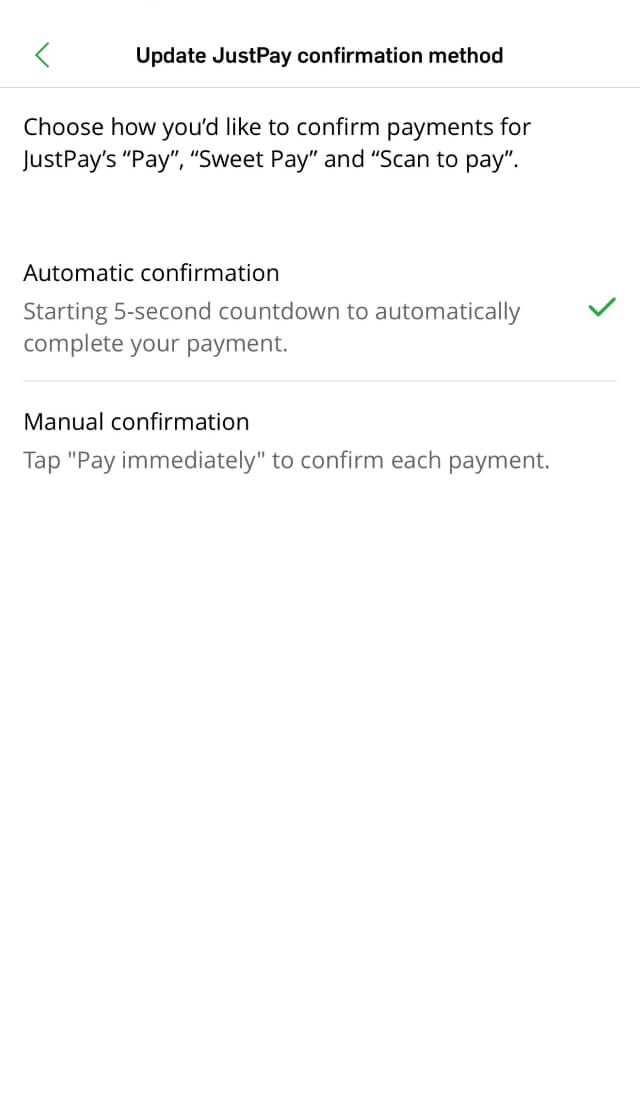The image size is (640, 1100).
Task: Tap the words 'complete your payment.'
Action: [x=156, y=344]
